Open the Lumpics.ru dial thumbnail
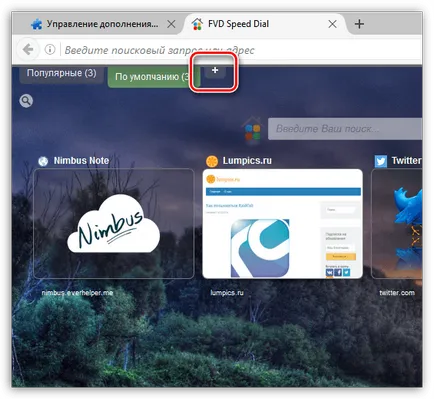 (x=283, y=223)
